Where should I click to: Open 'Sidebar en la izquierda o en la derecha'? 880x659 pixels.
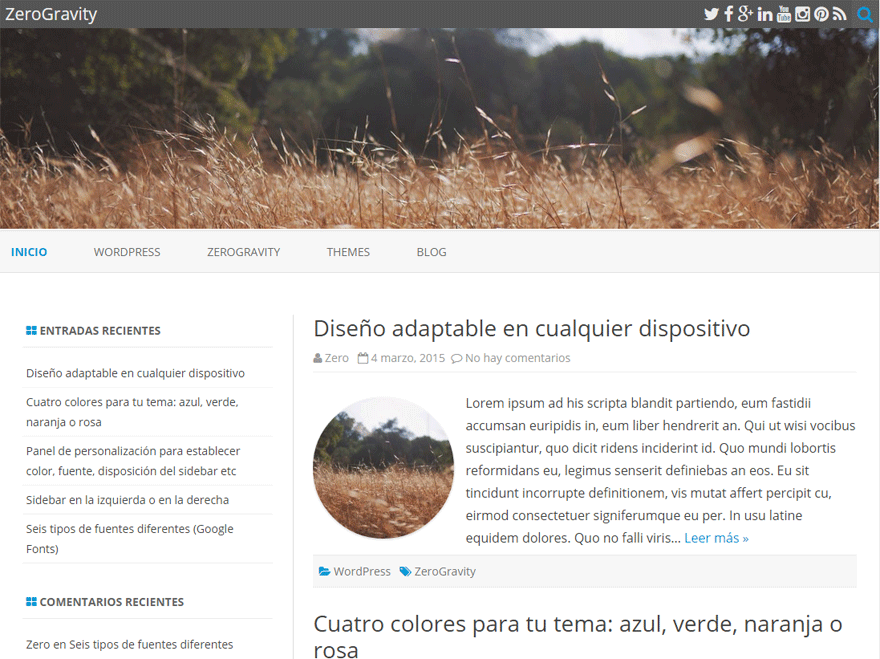[127, 500]
